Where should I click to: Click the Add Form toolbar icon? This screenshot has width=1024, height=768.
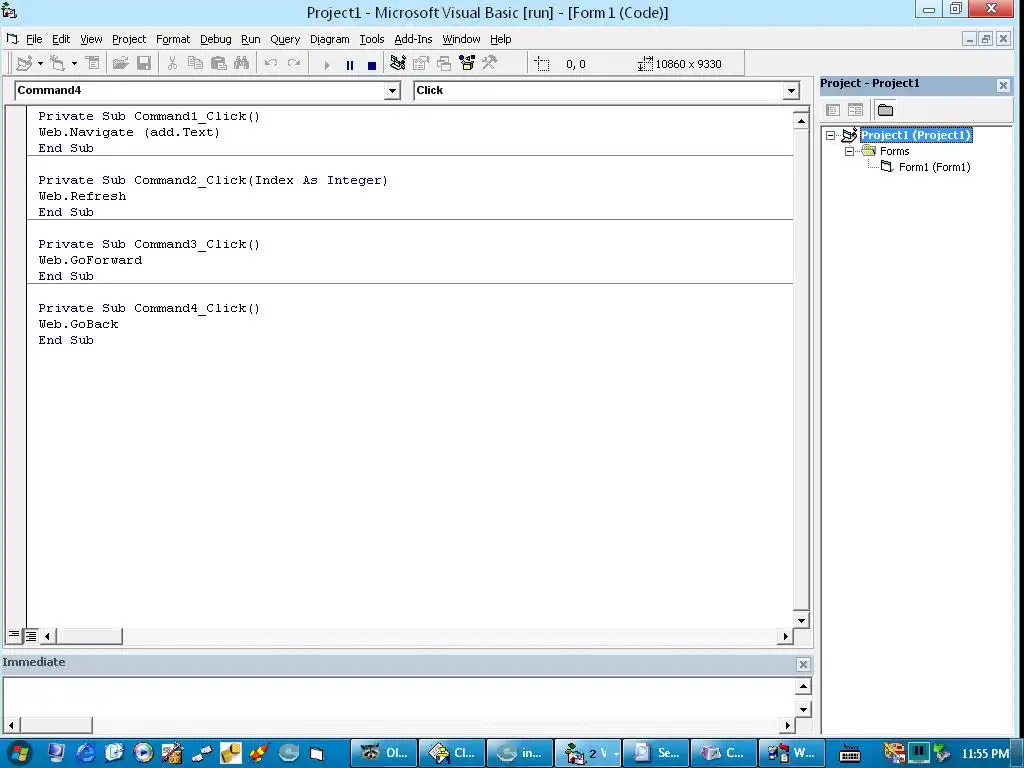(x=57, y=63)
